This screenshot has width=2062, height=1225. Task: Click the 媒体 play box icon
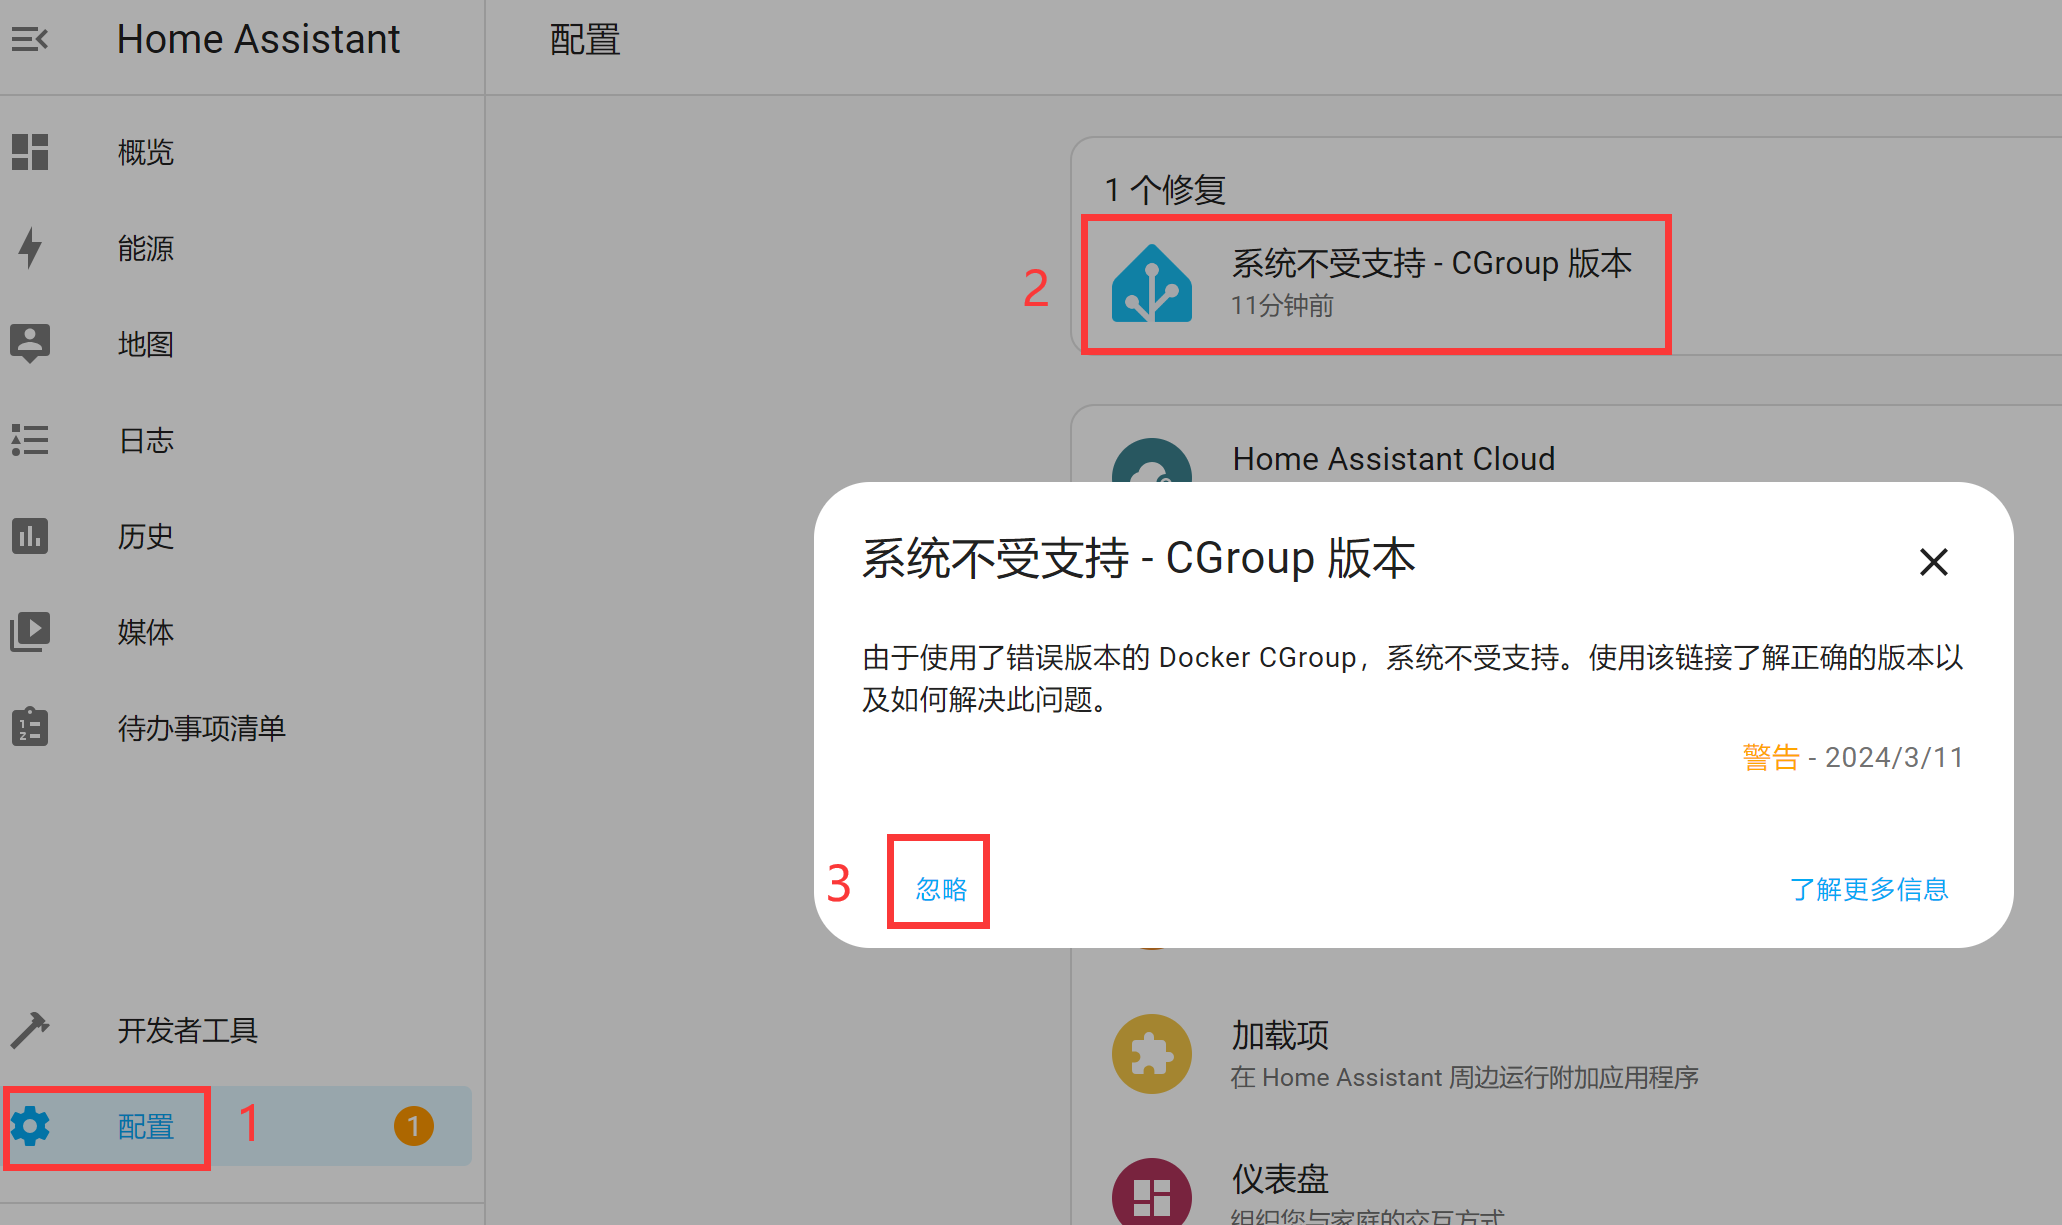click(x=30, y=632)
